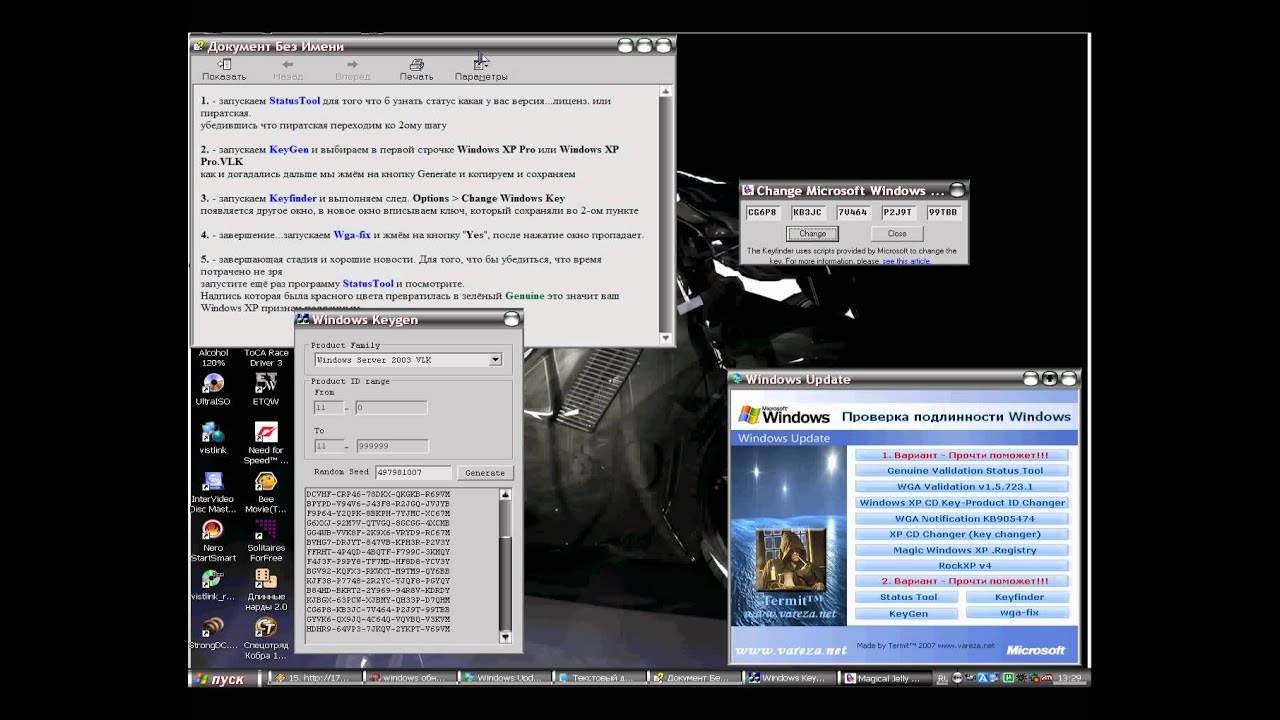
Task: Select key CG6P8-KB3JC-7V464-P2J9T-99TBB
Action: click(378, 609)
